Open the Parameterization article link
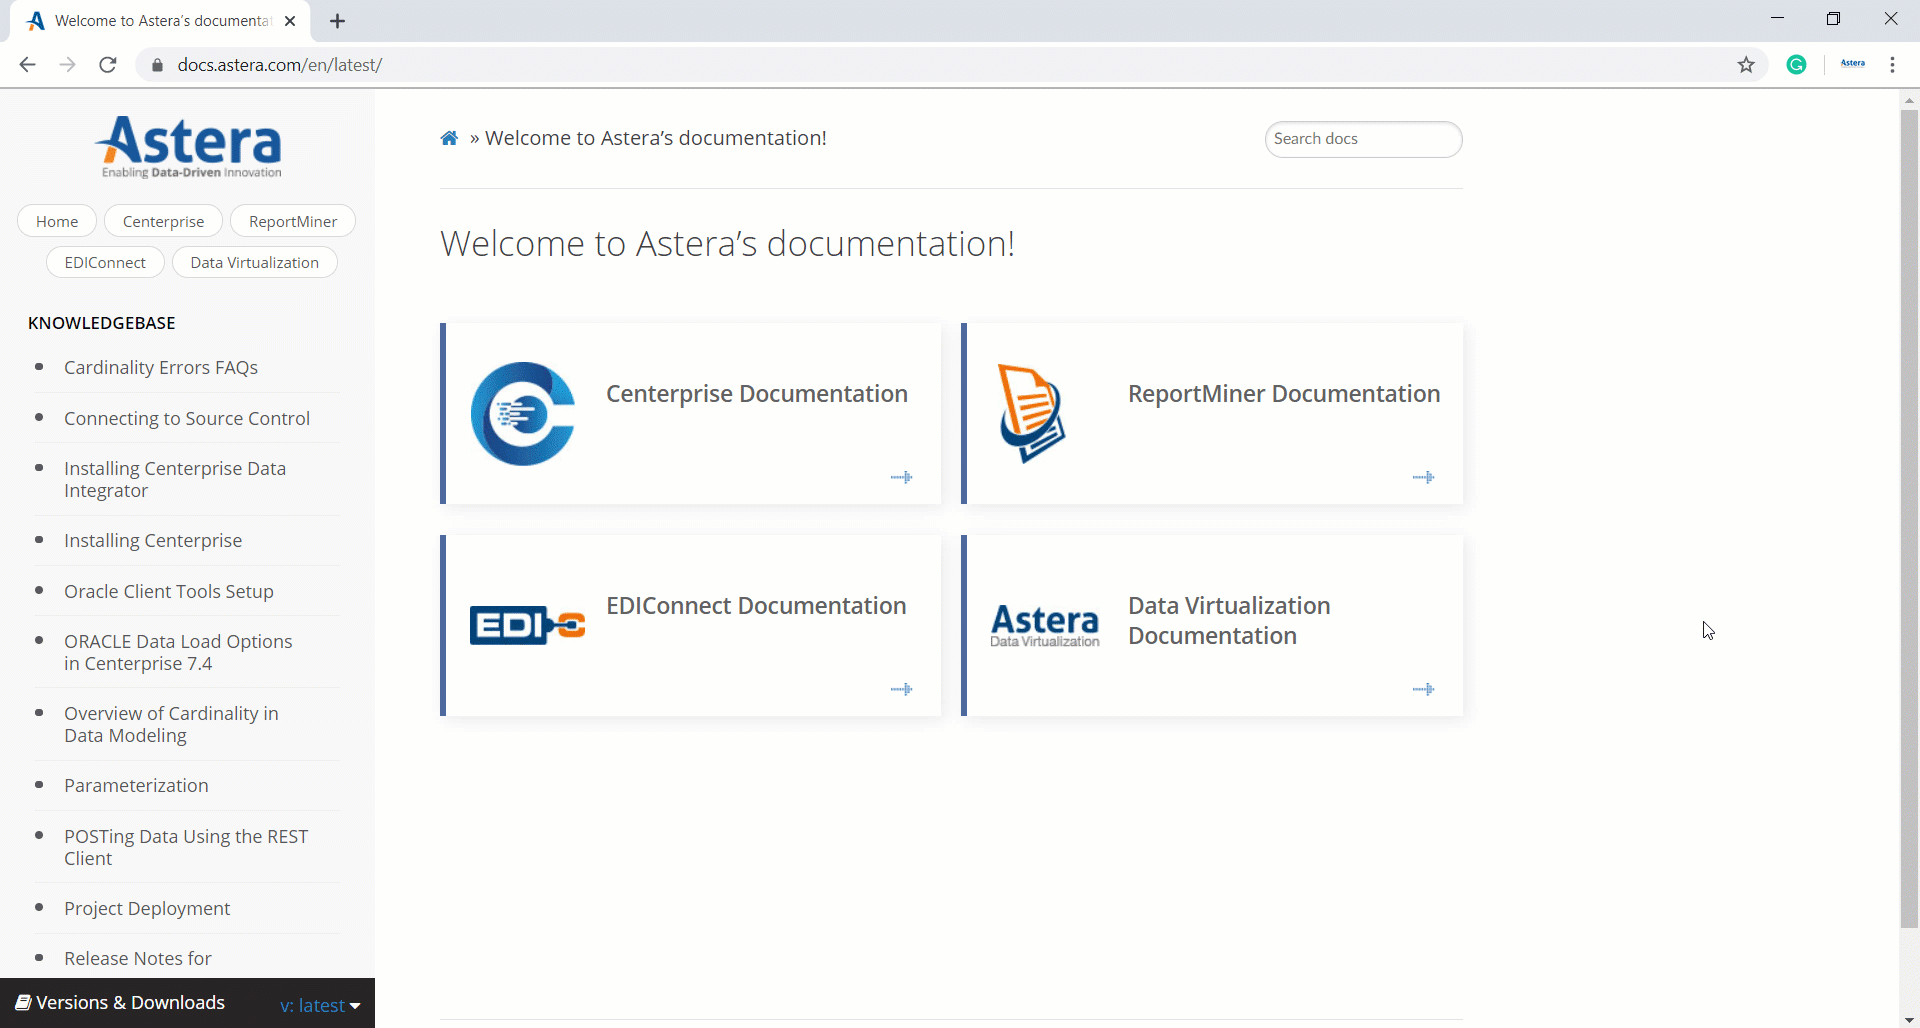1920x1028 pixels. (136, 786)
